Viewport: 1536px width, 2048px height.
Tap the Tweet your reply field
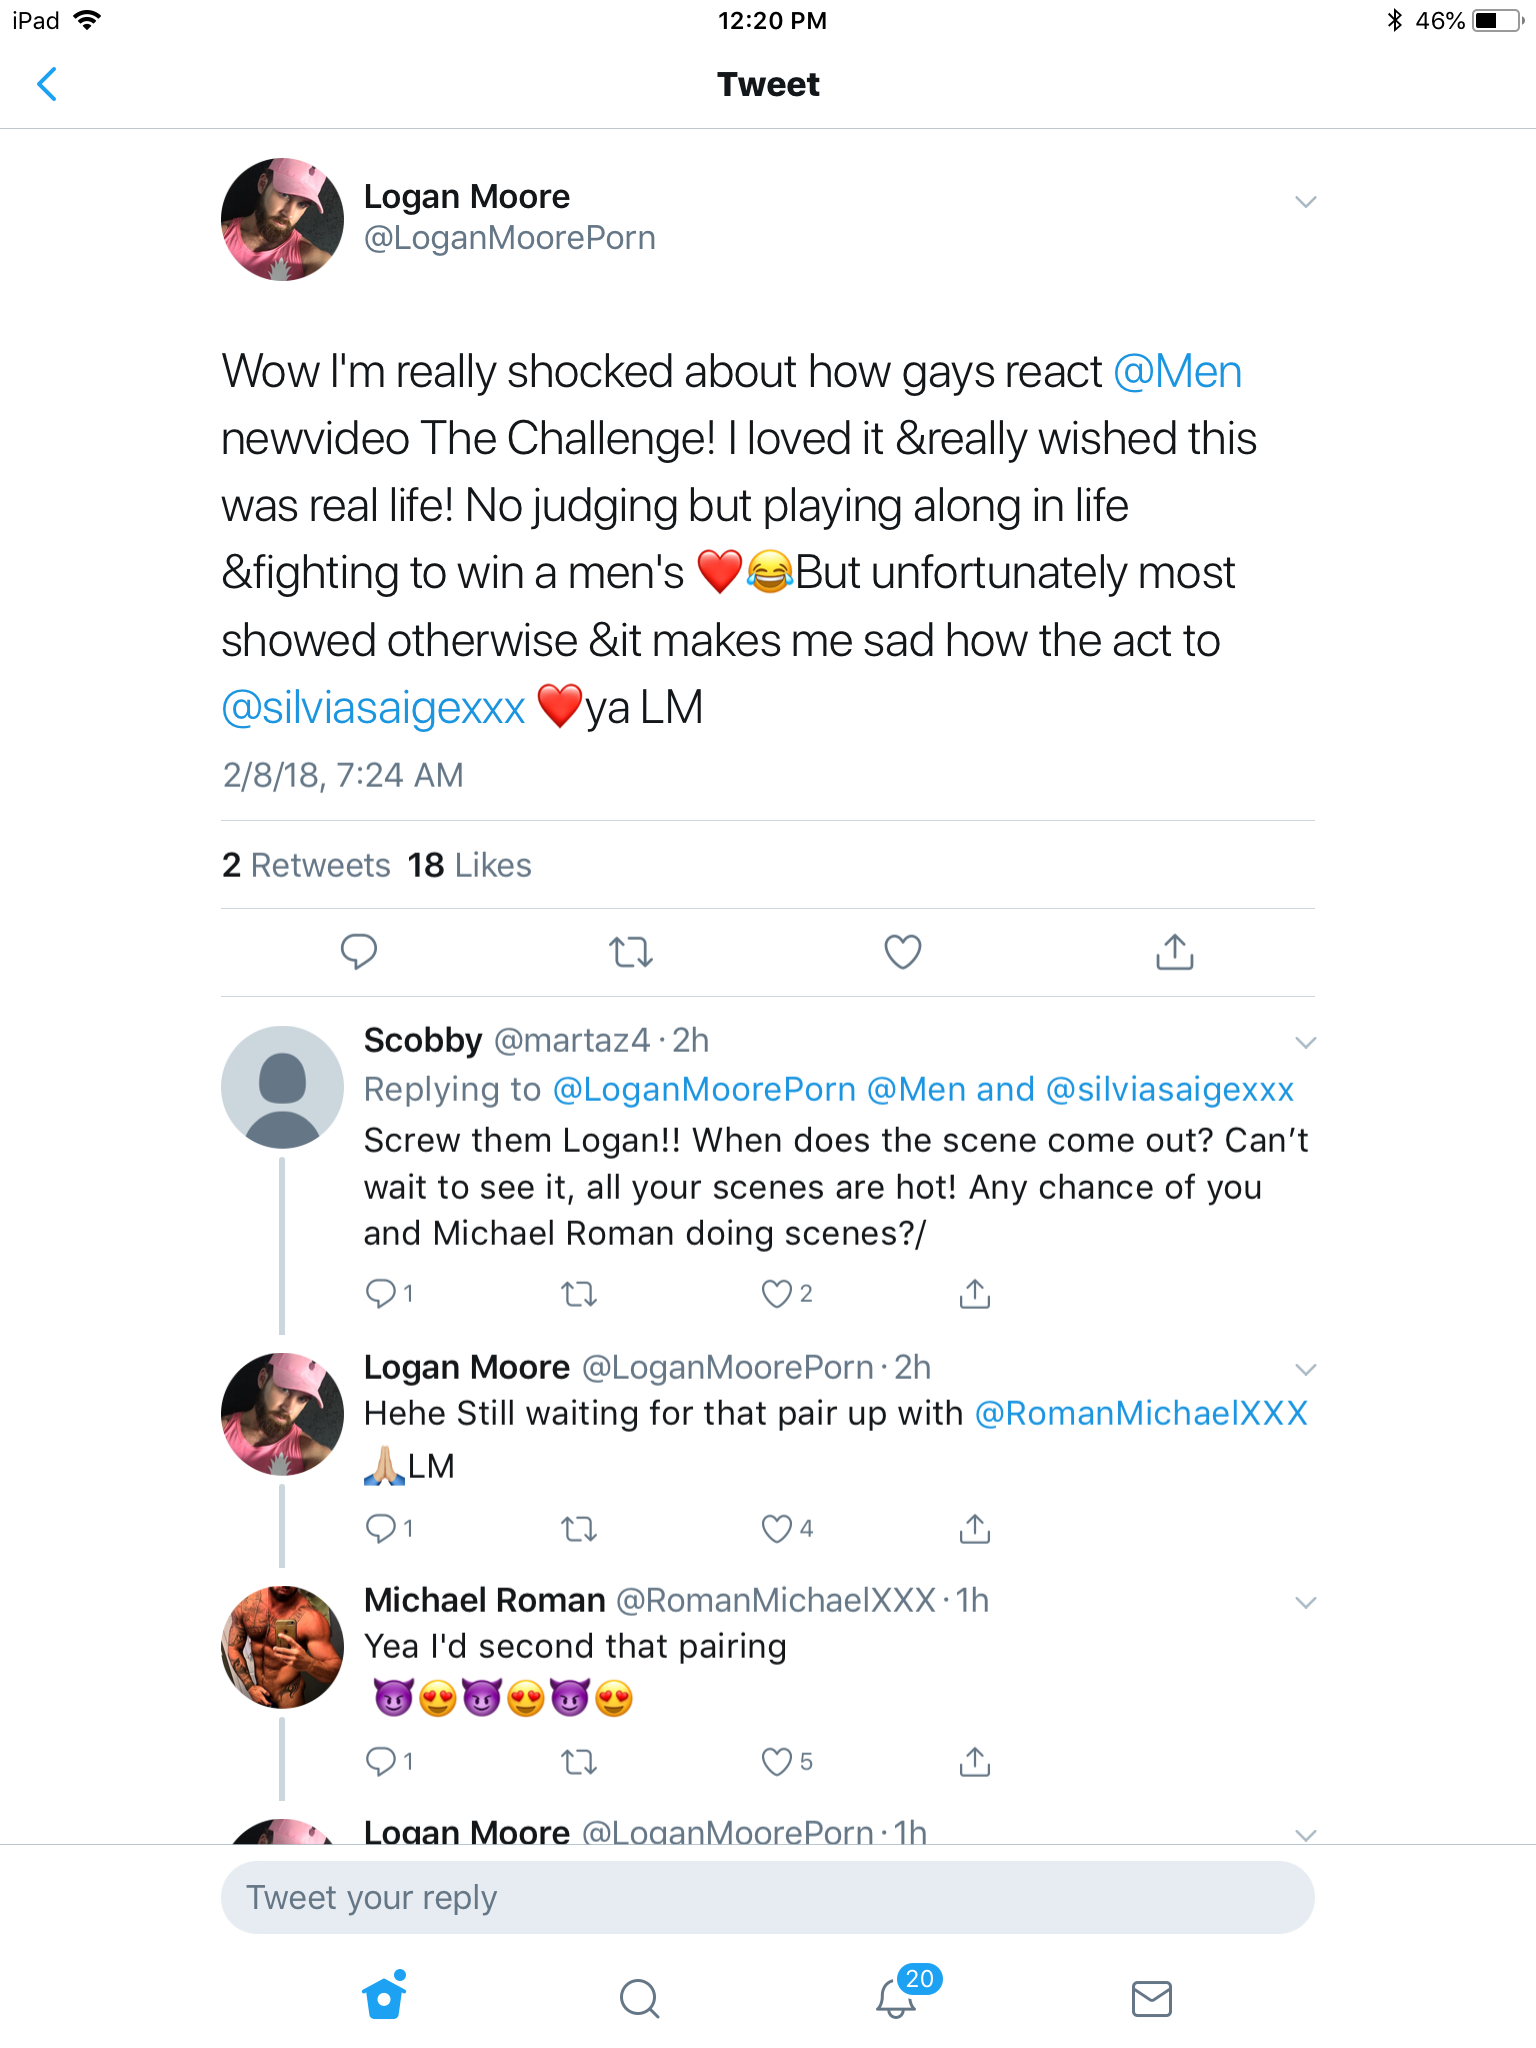coord(767,1898)
